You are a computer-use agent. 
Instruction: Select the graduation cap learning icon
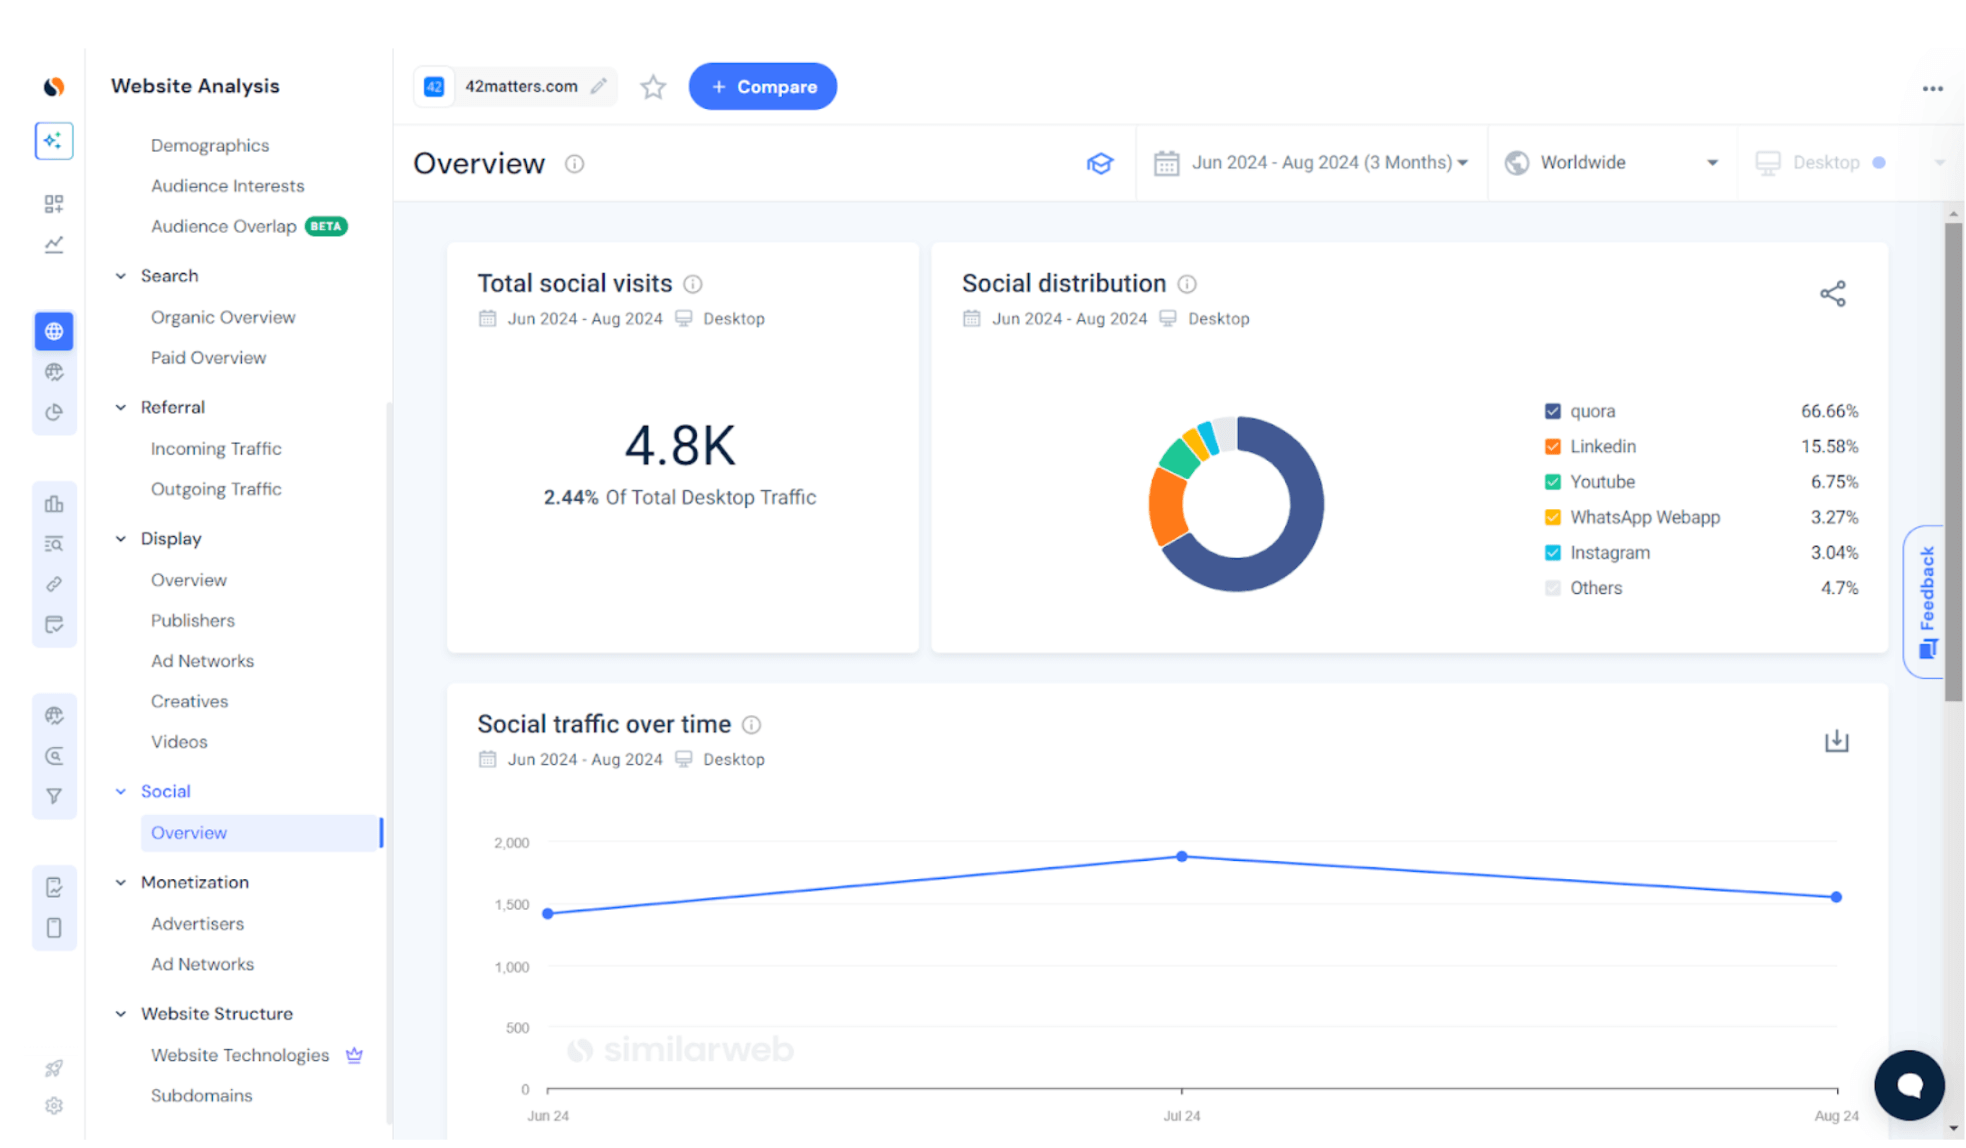pyautogui.click(x=1100, y=163)
